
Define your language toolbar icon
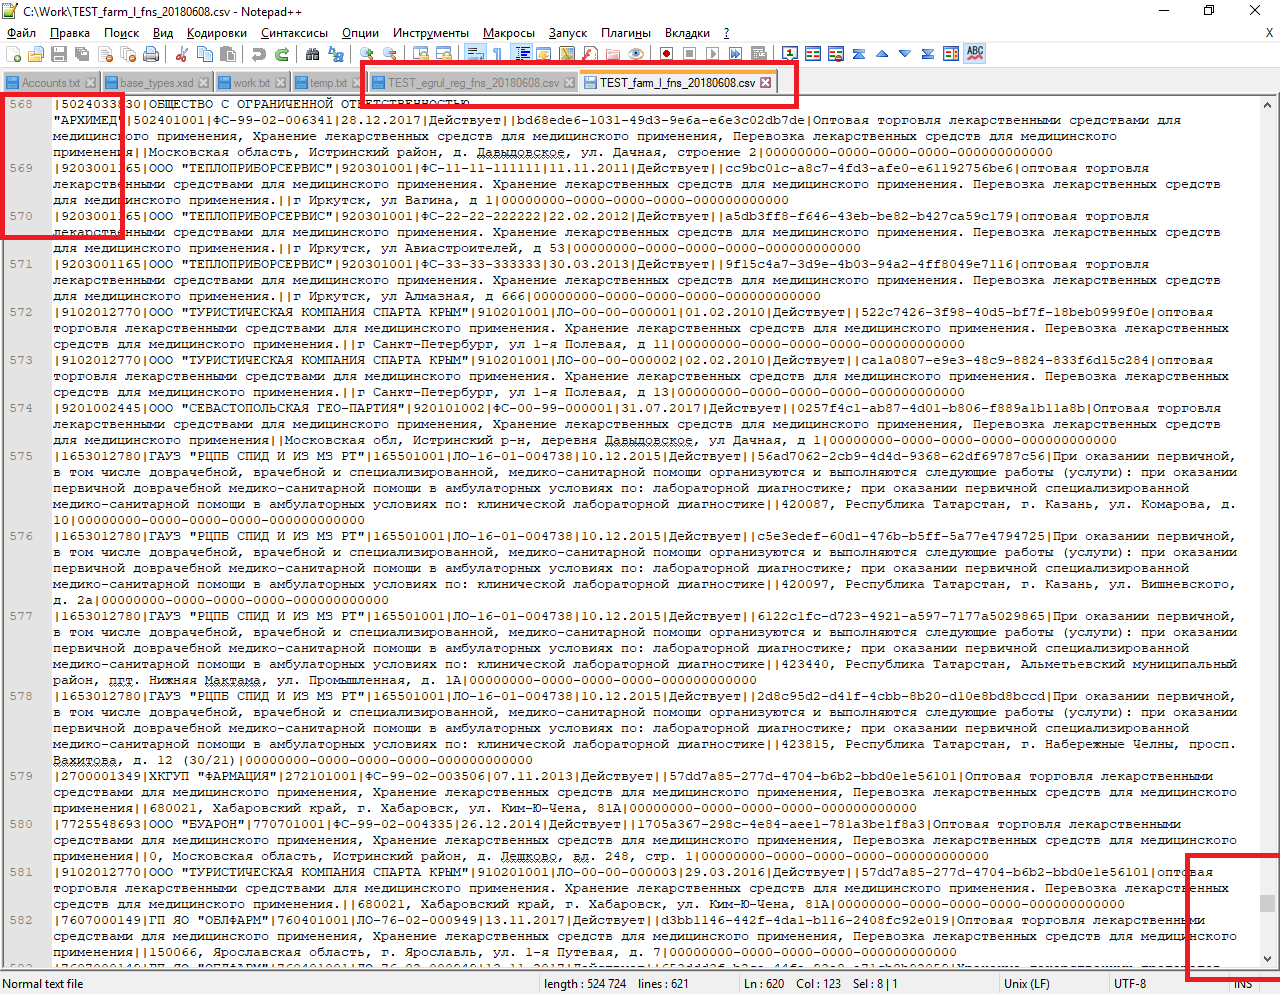544,54
